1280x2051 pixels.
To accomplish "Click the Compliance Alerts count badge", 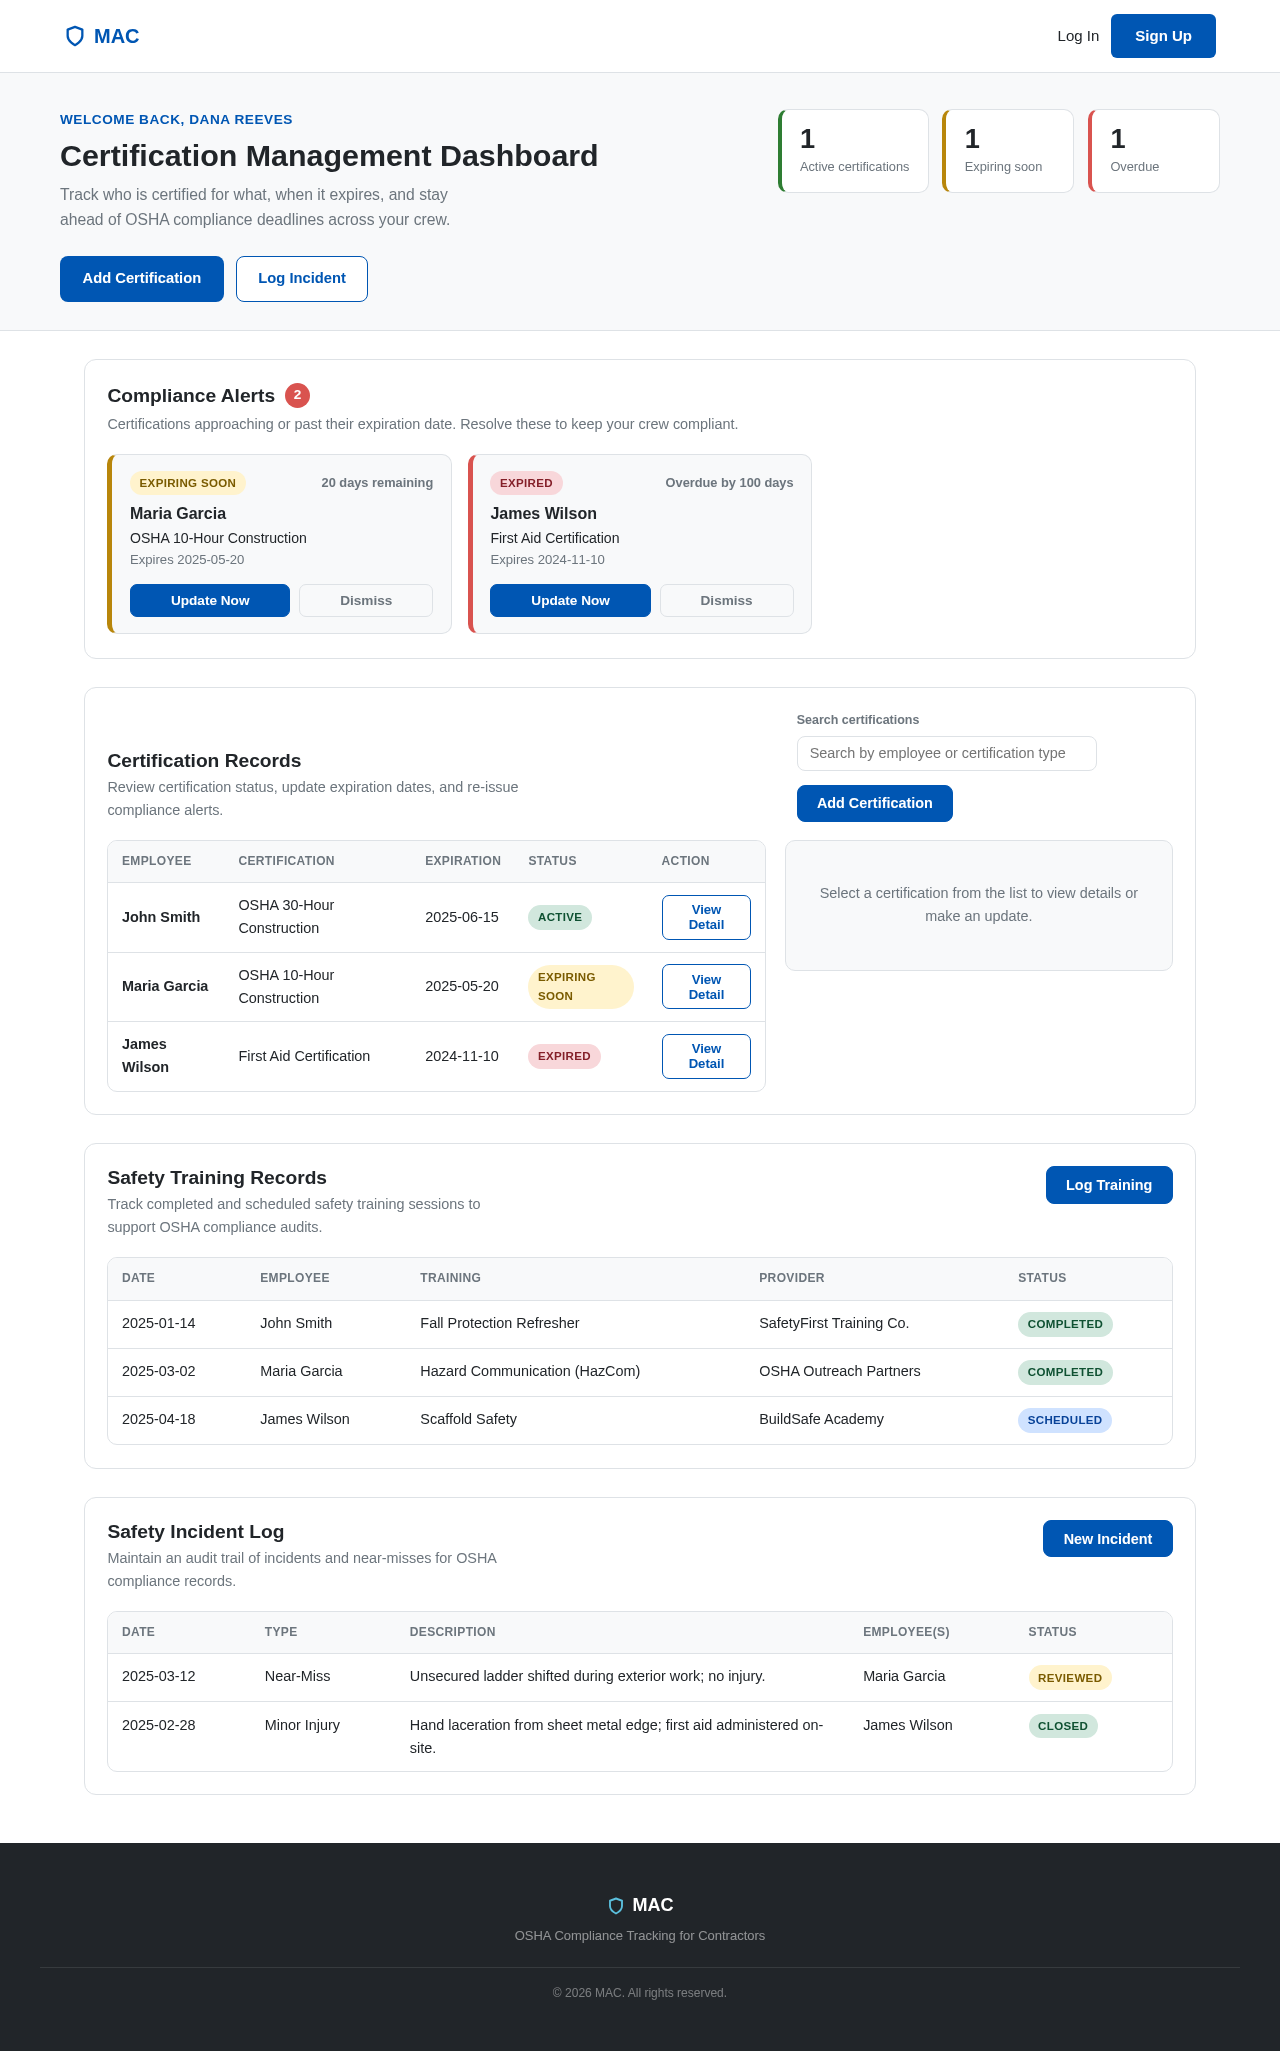I will 297,395.
